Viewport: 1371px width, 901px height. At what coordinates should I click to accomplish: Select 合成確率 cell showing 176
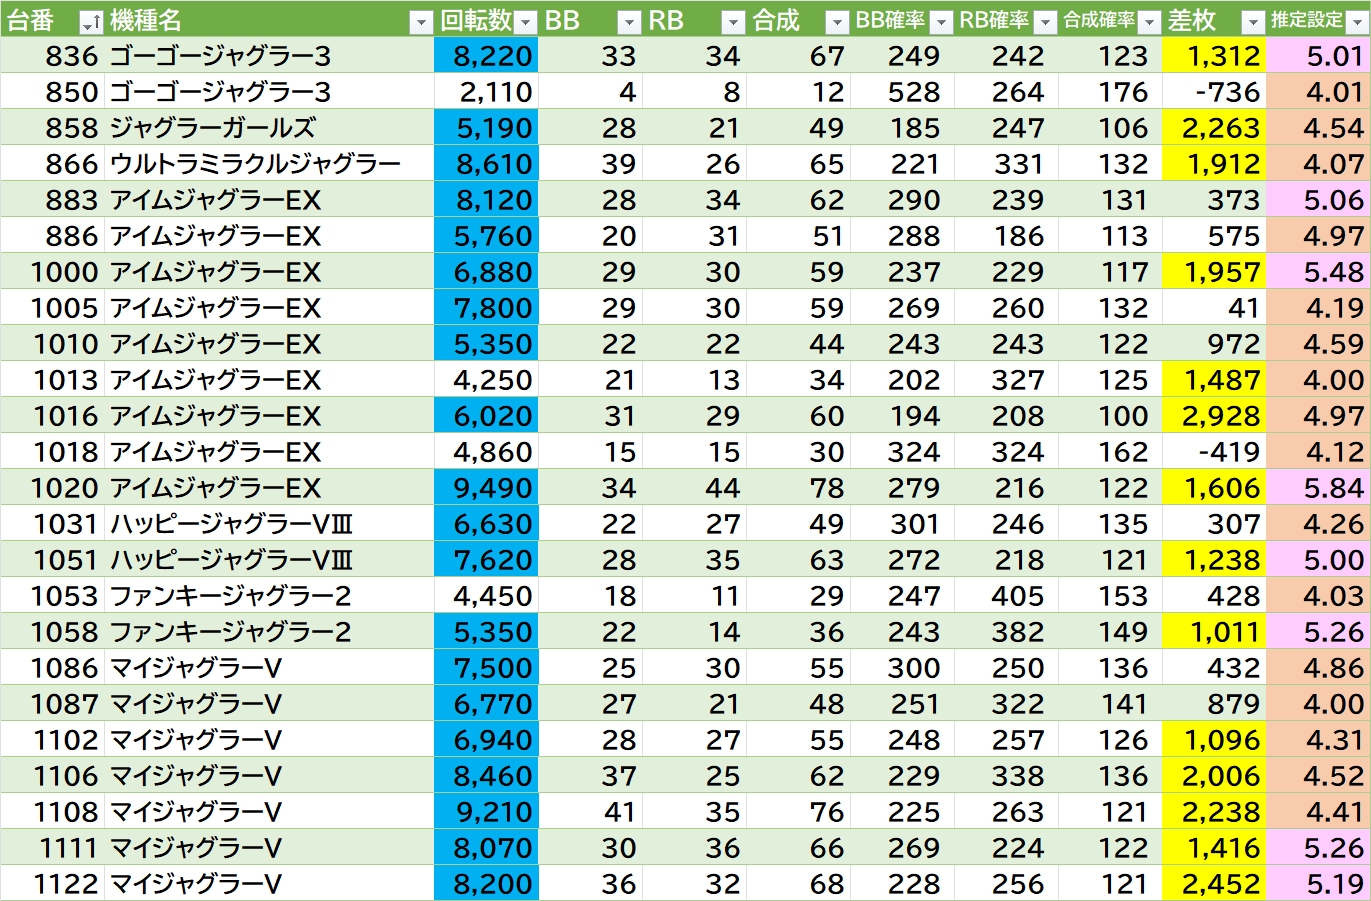(1110, 92)
